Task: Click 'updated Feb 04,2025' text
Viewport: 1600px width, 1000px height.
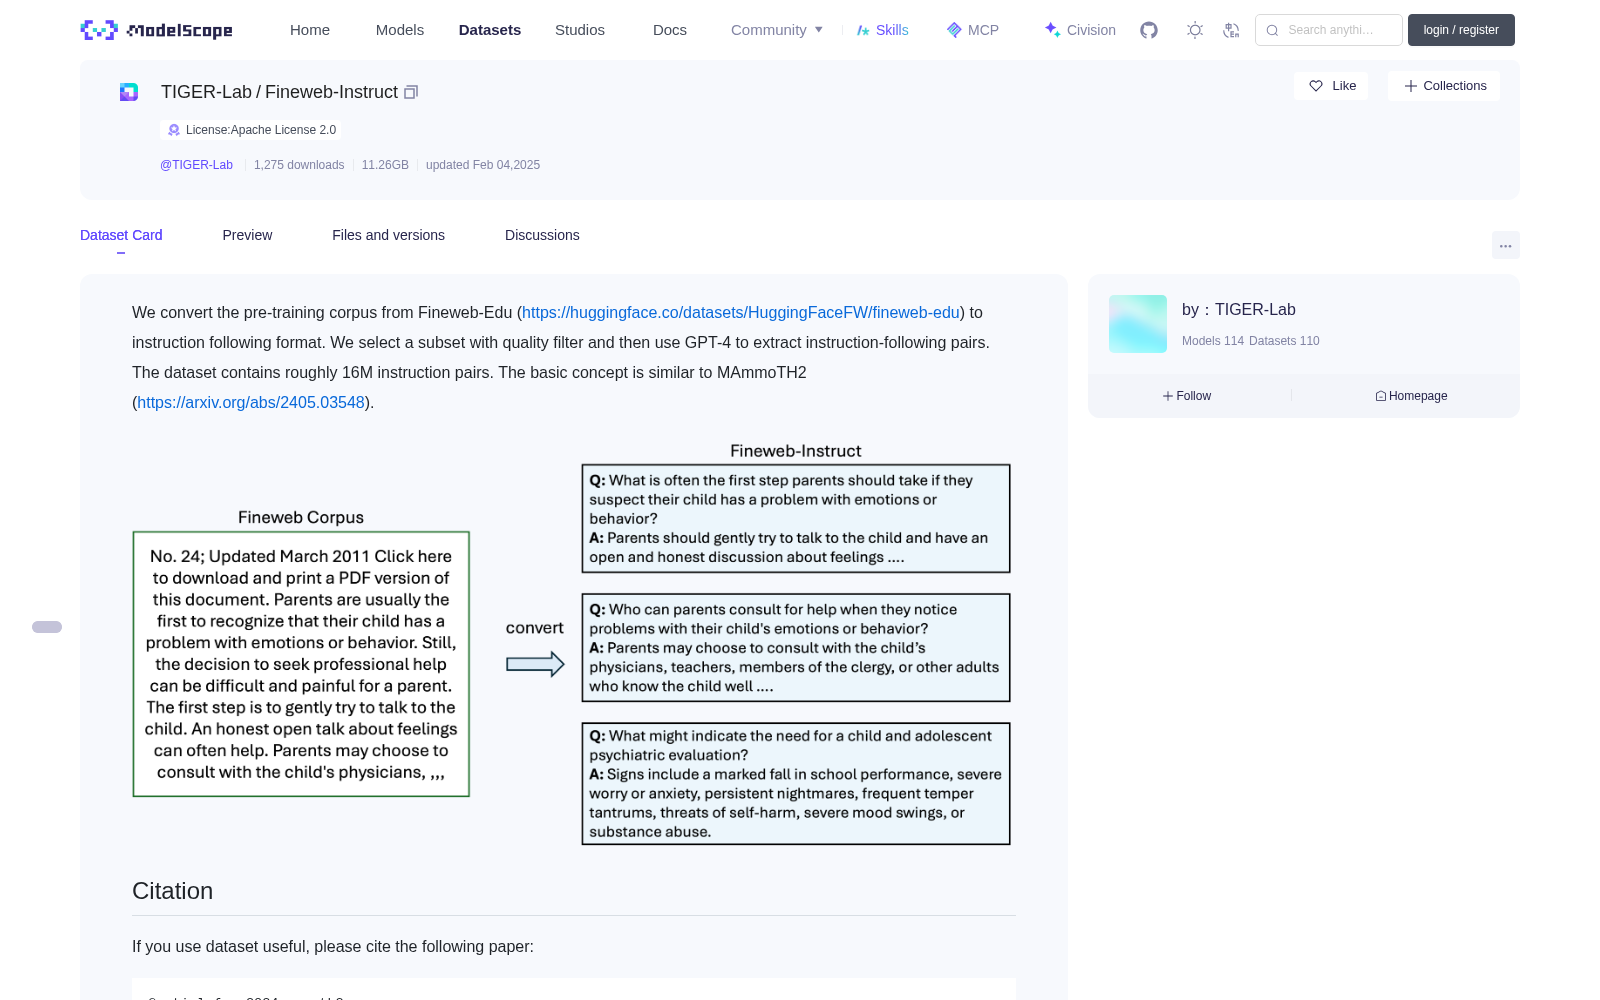Action: click(483, 165)
